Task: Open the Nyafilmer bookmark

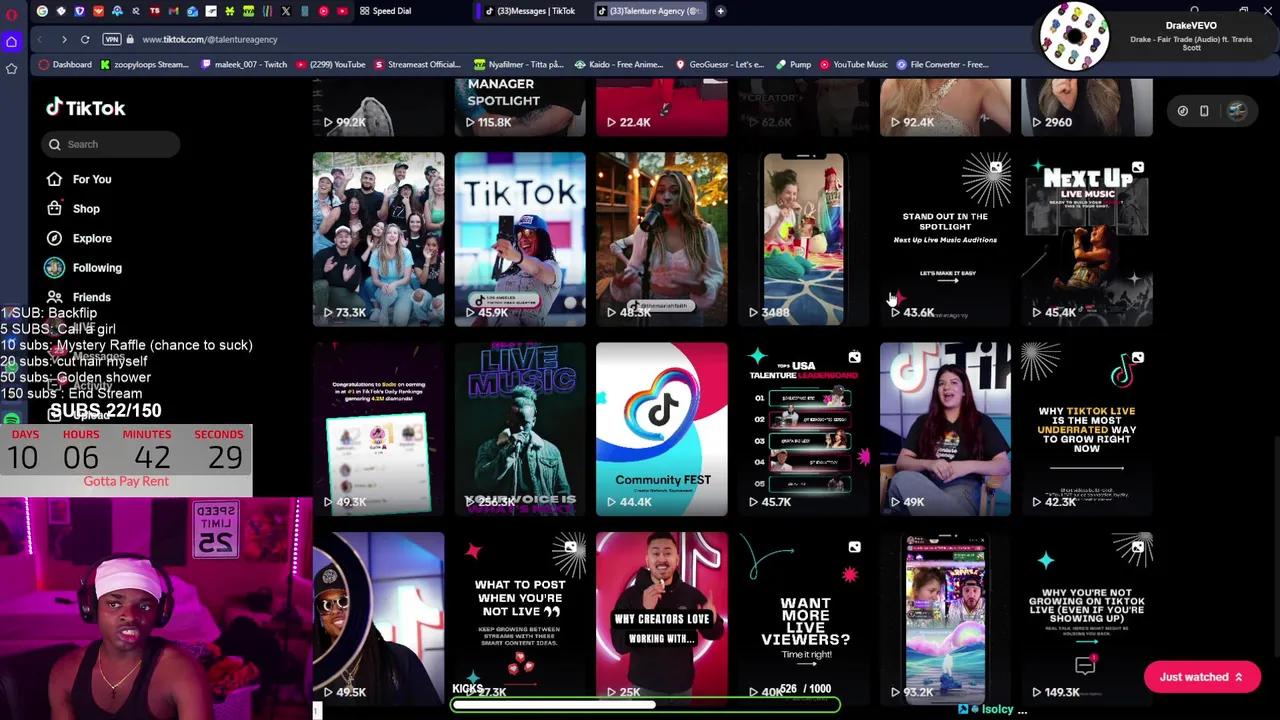Action: (518, 64)
